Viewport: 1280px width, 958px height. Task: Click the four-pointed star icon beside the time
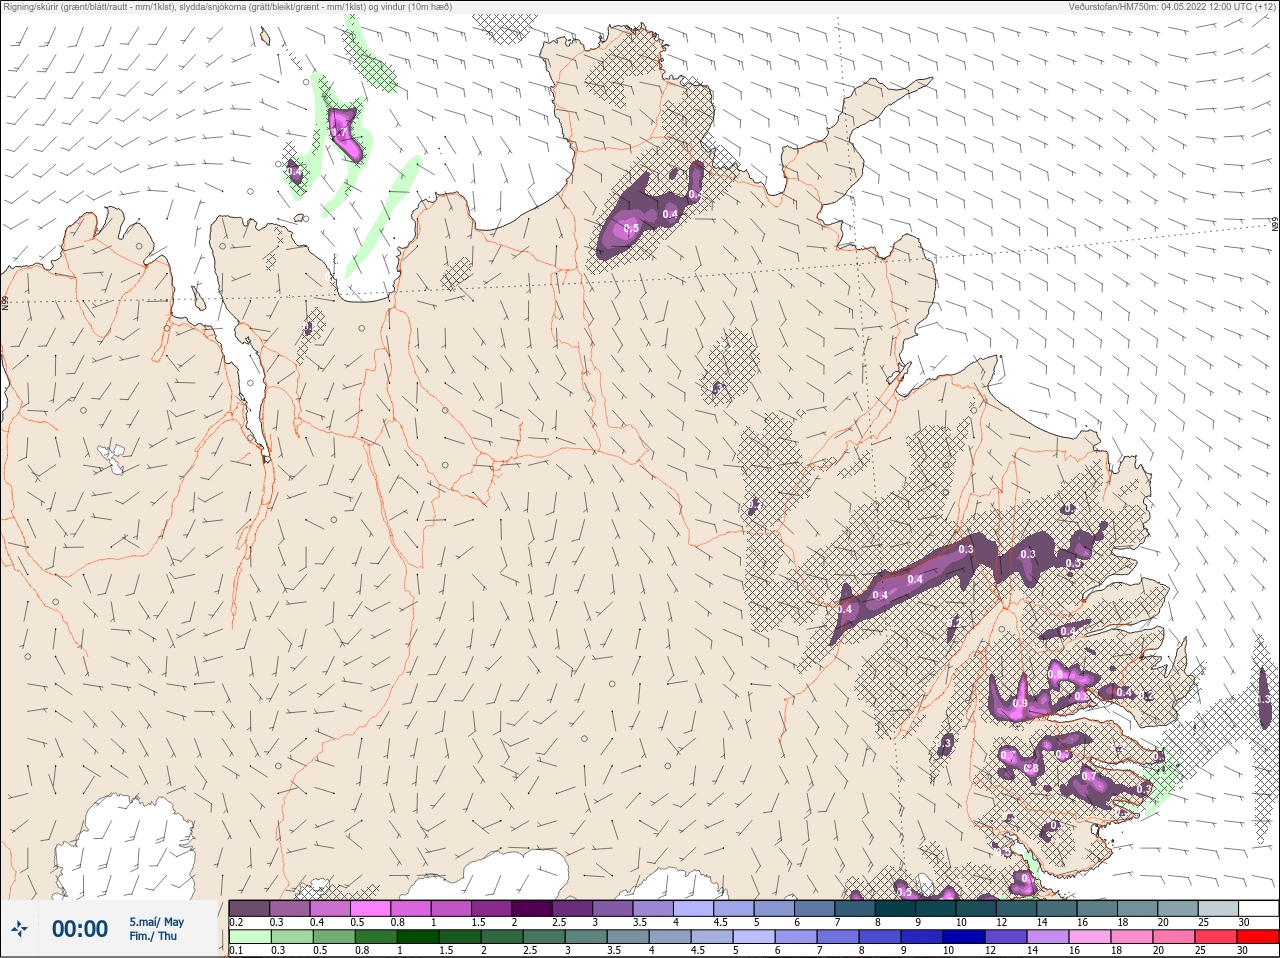(x=19, y=929)
